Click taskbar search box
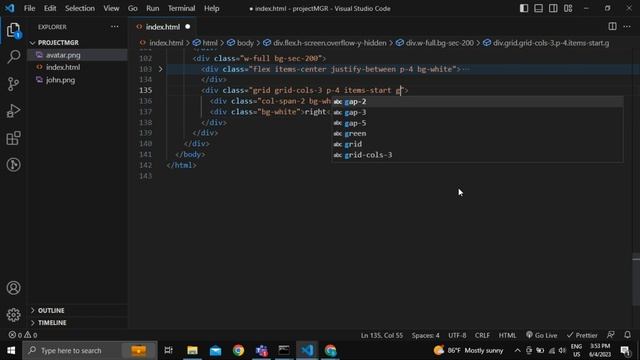This screenshot has width=640, height=360. point(90,350)
